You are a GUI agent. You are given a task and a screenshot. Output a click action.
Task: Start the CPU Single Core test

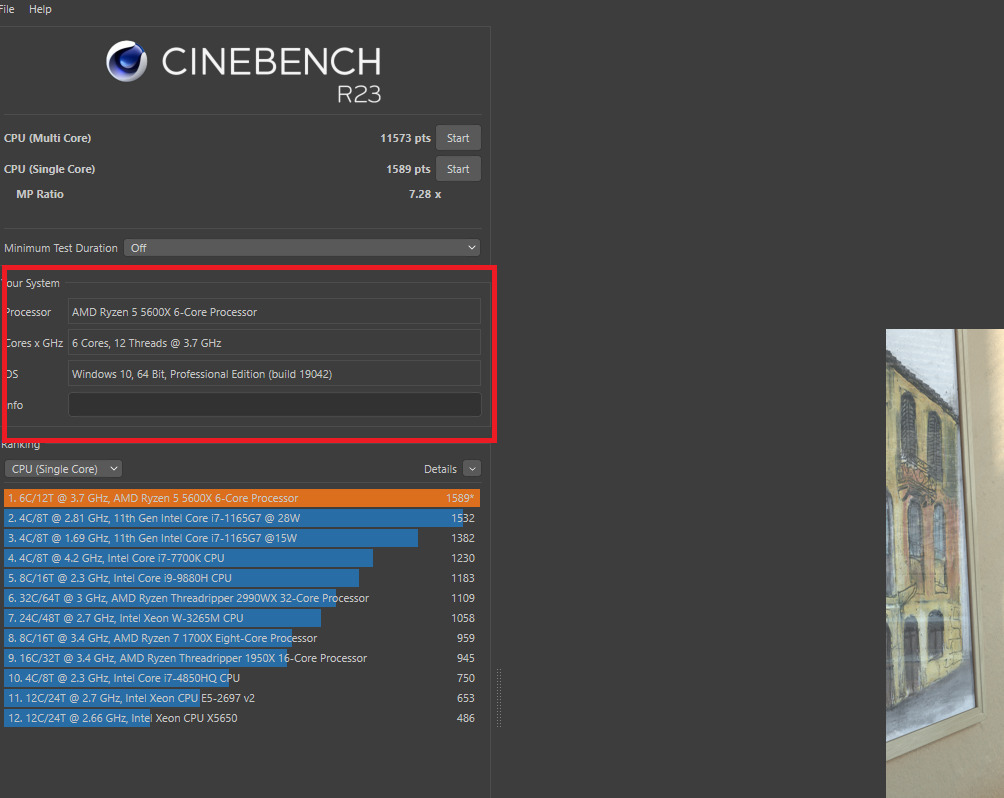[x=458, y=169]
